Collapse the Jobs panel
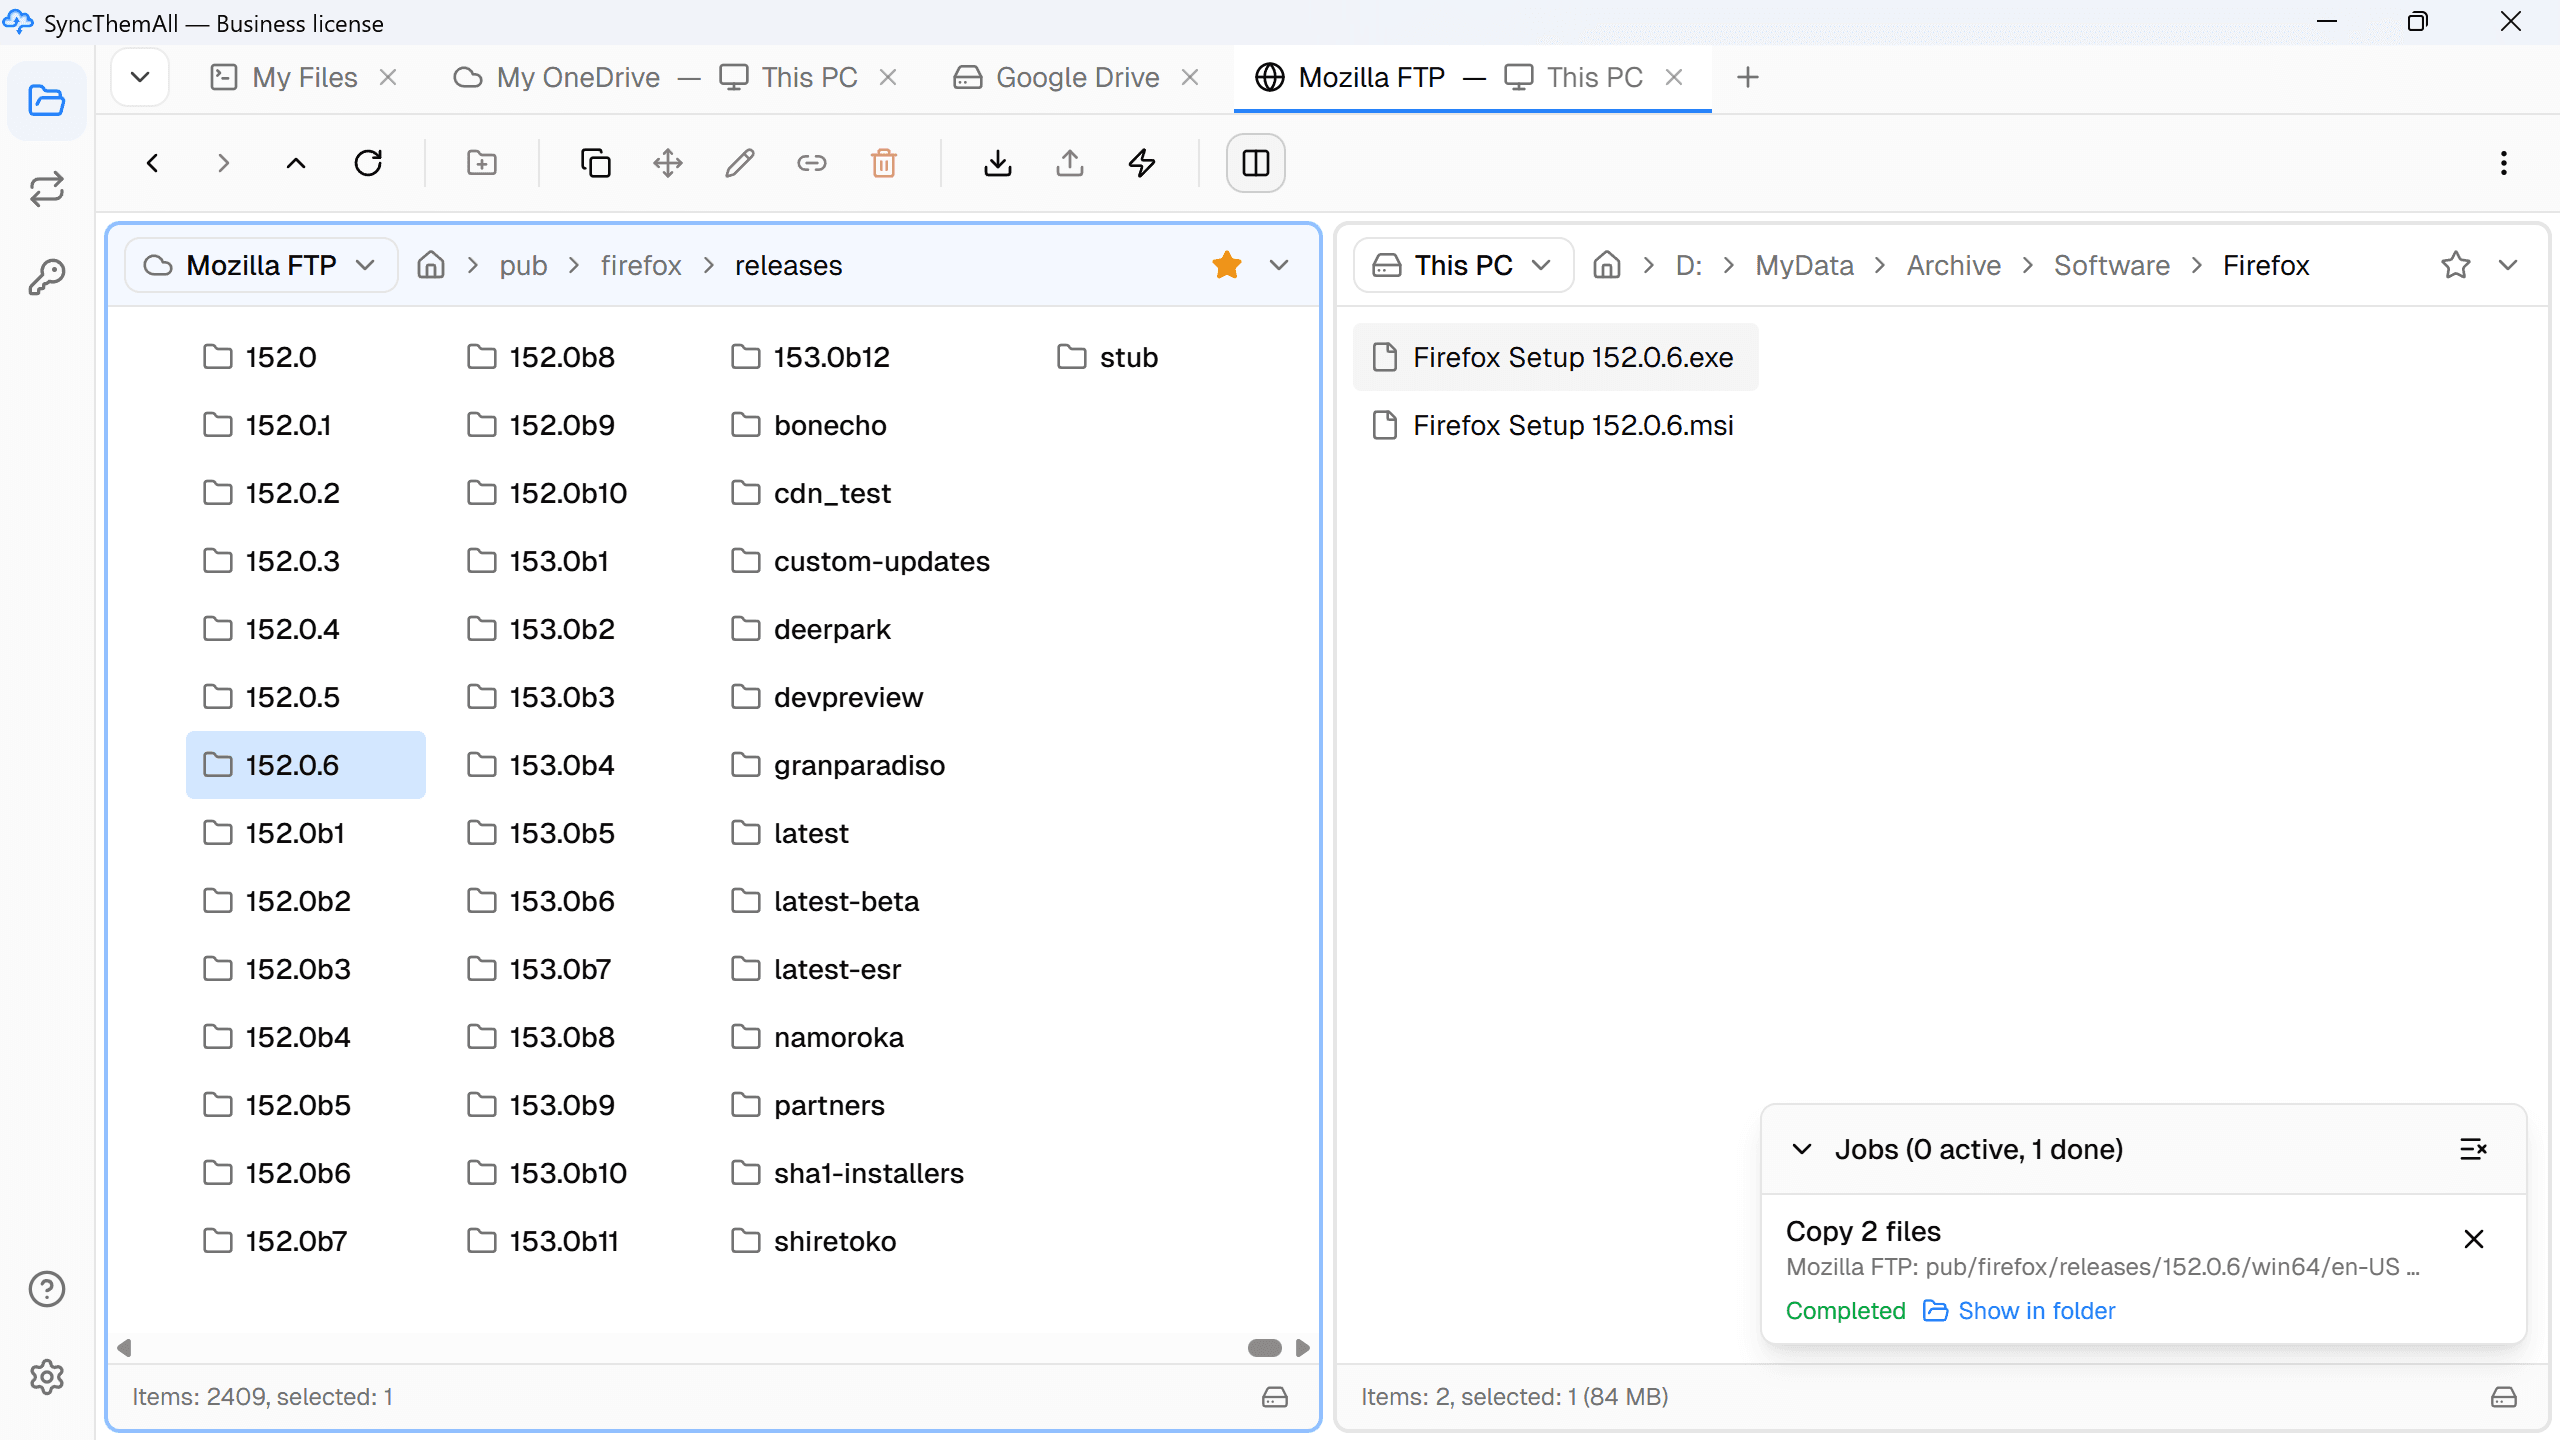The width and height of the screenshot is (2560, 1440). click(1802, 1149)
